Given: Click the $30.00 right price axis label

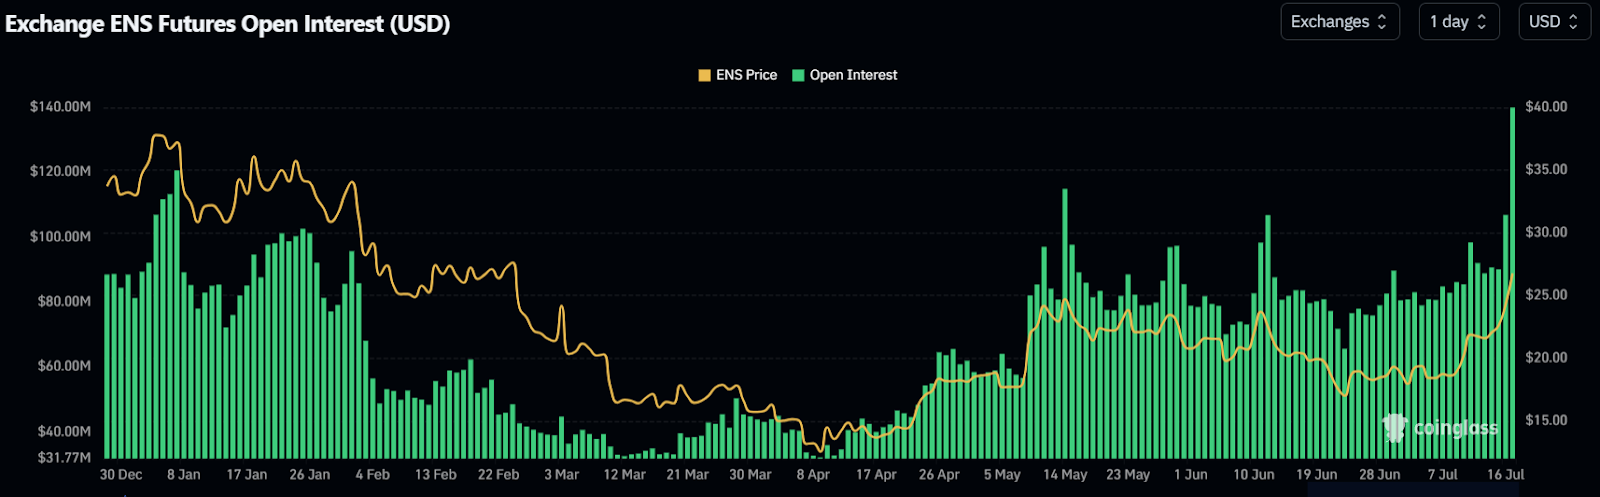Looking at the screenshot, I should tap(1547, 232).
